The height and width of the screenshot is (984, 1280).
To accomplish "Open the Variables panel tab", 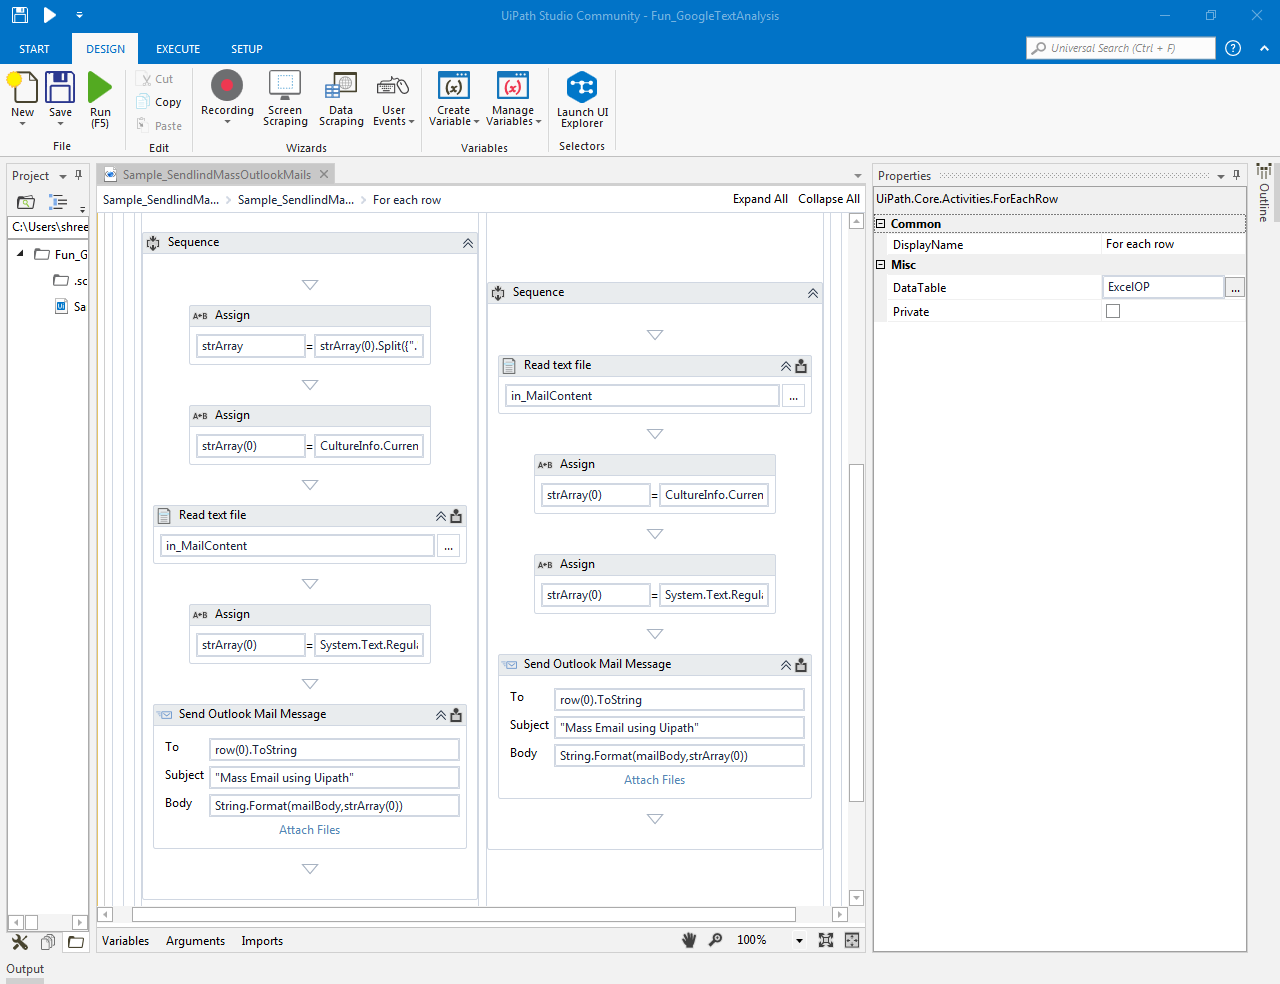I will click(x=125, y=941).
